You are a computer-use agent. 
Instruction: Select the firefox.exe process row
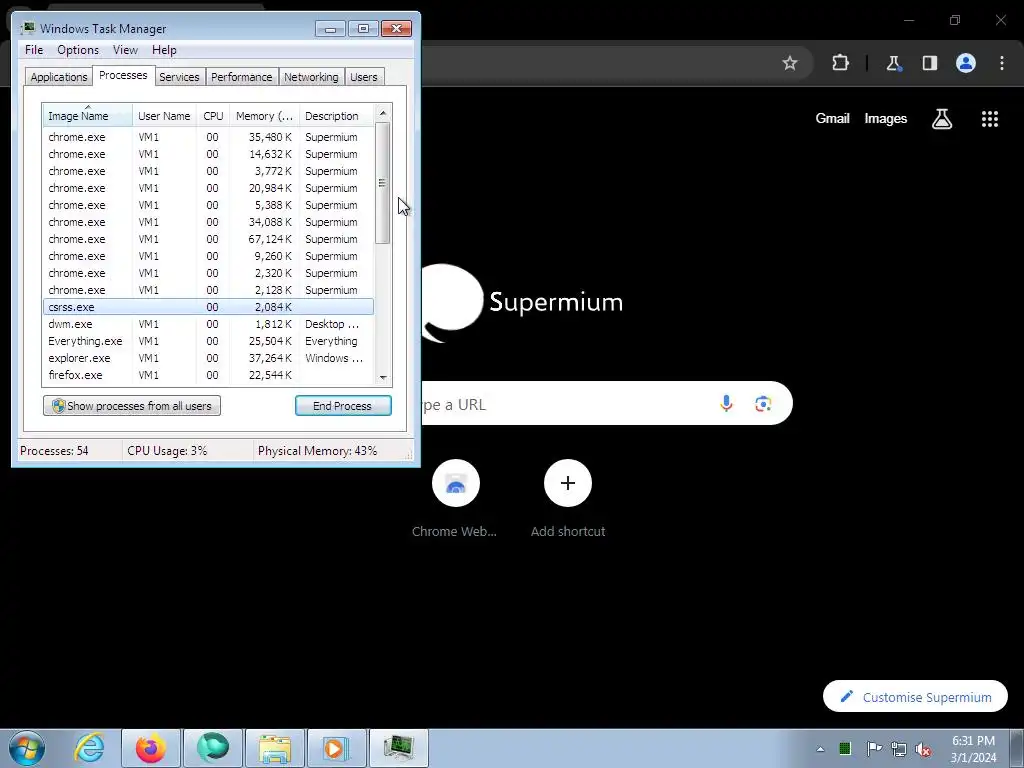(208, 375)
